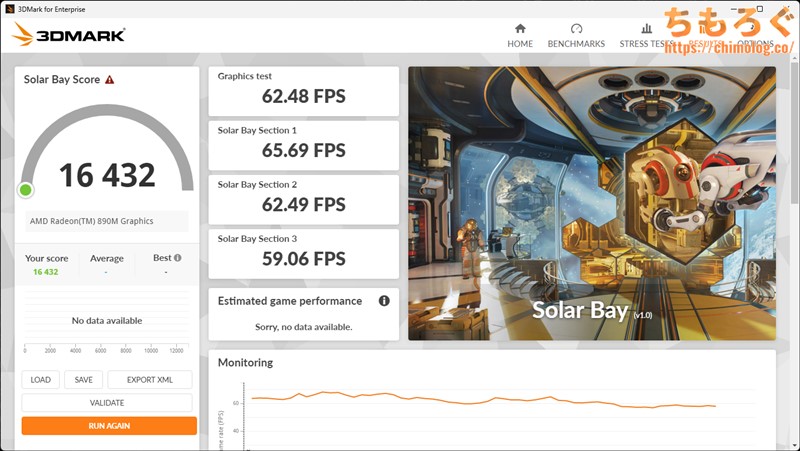Select the Solar Bay Section 3 card
This screenshot has height=451, width=800.
[303, 253]
